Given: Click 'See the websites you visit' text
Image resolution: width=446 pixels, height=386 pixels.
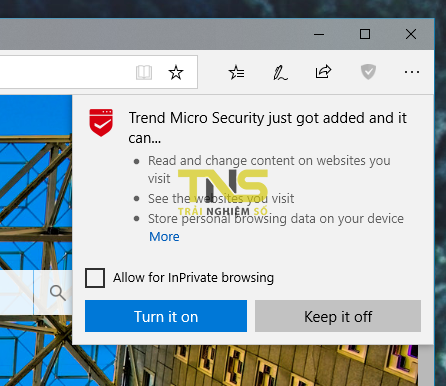Looking at the screenshot, I should click(221, 199).
